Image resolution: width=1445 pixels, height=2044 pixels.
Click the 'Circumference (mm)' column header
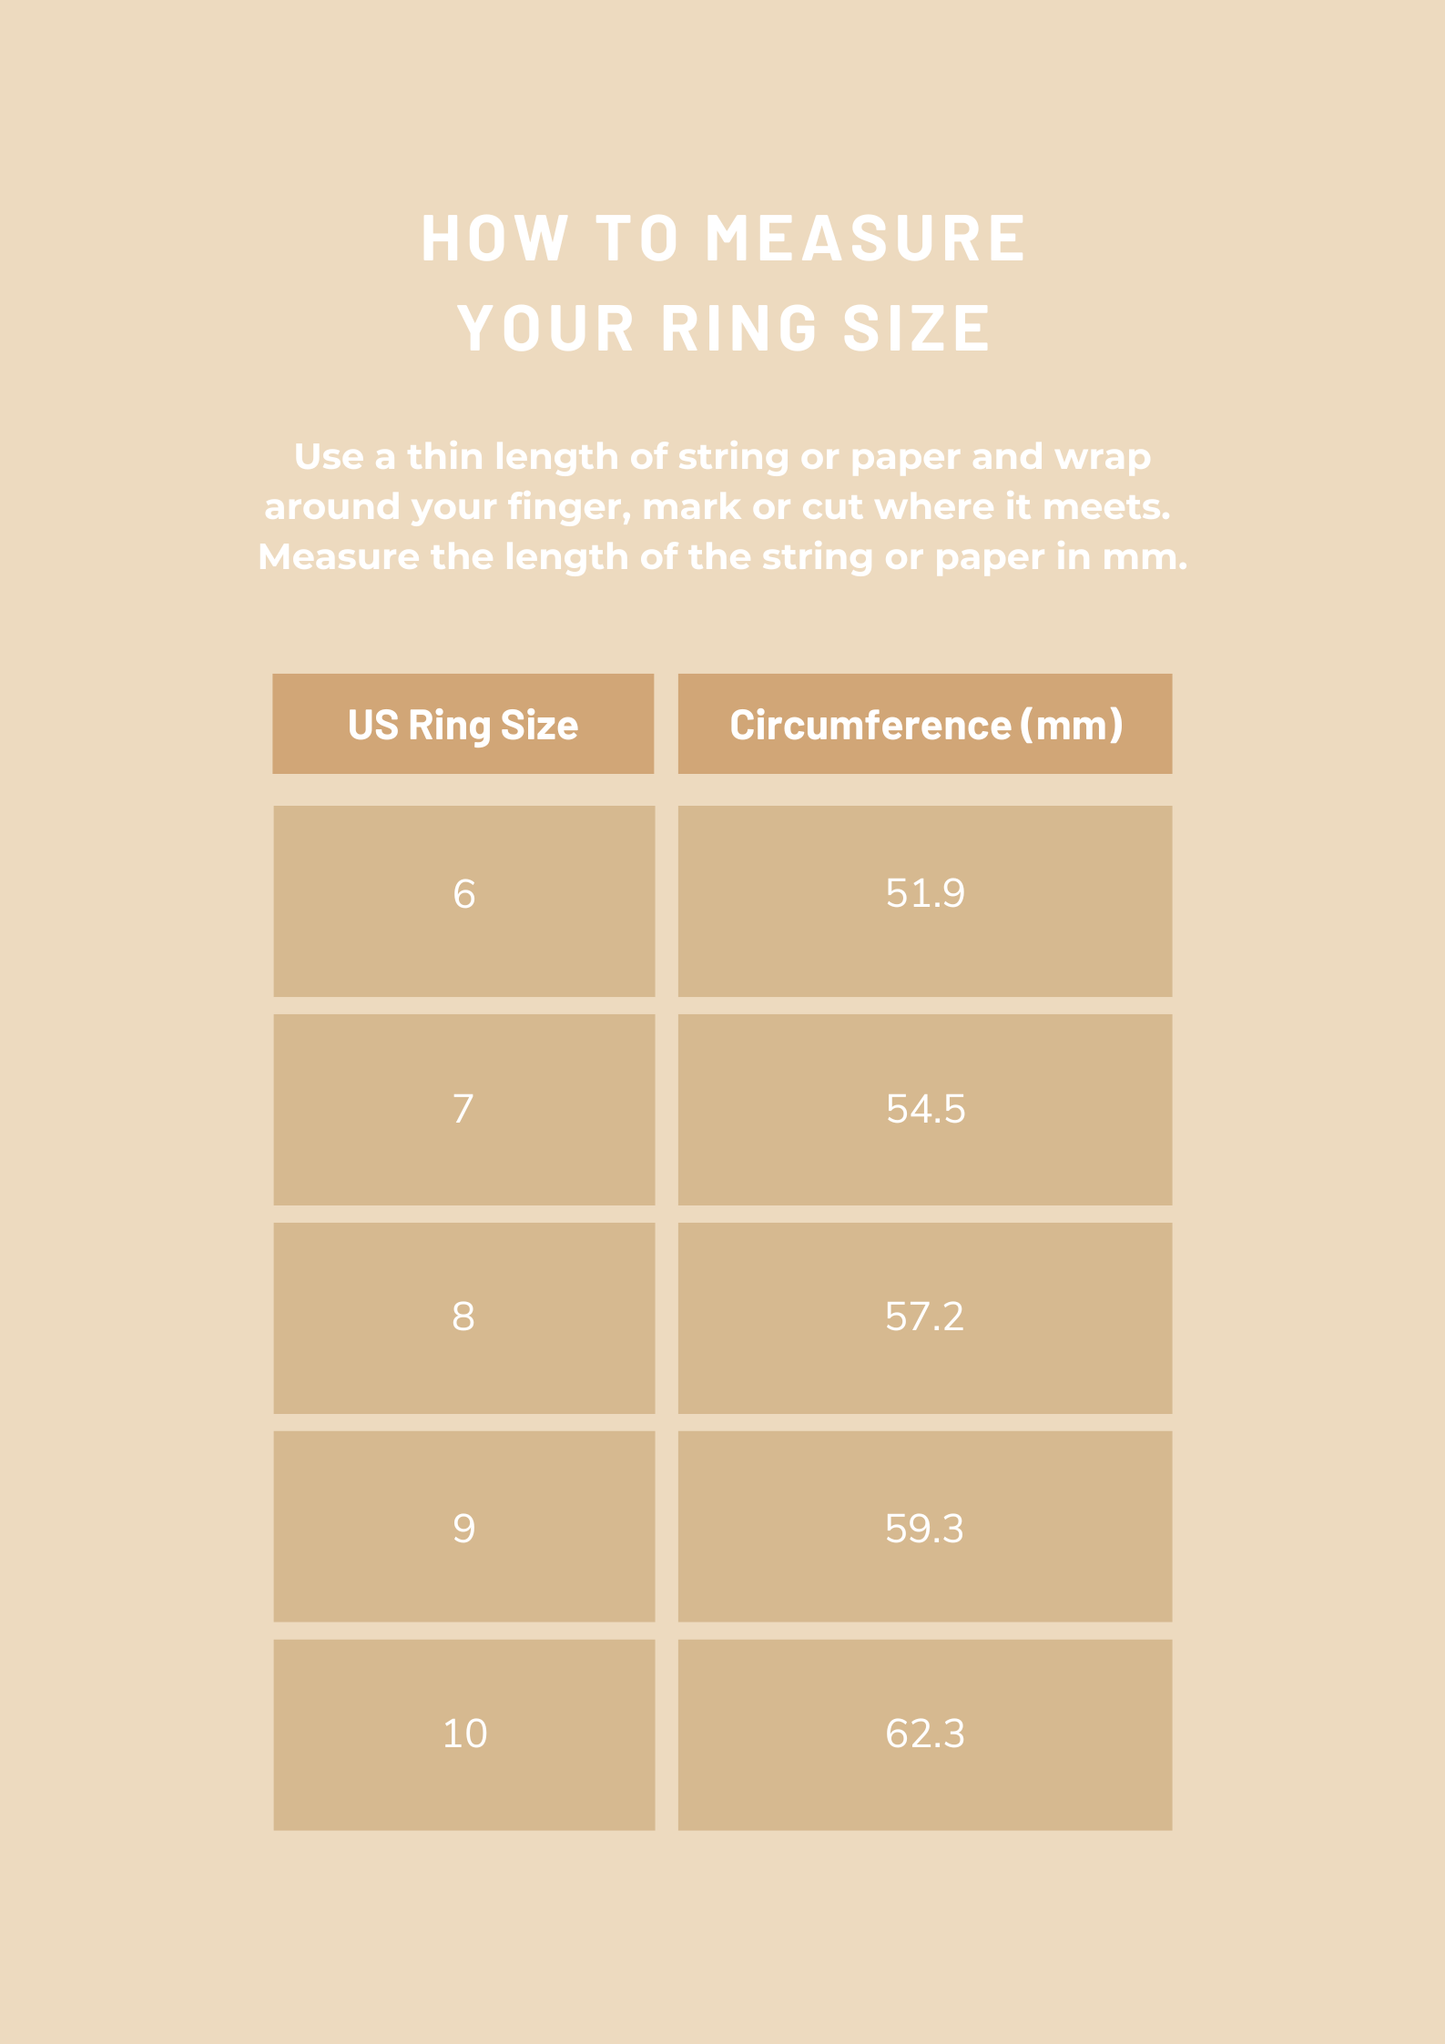(925, 724)
